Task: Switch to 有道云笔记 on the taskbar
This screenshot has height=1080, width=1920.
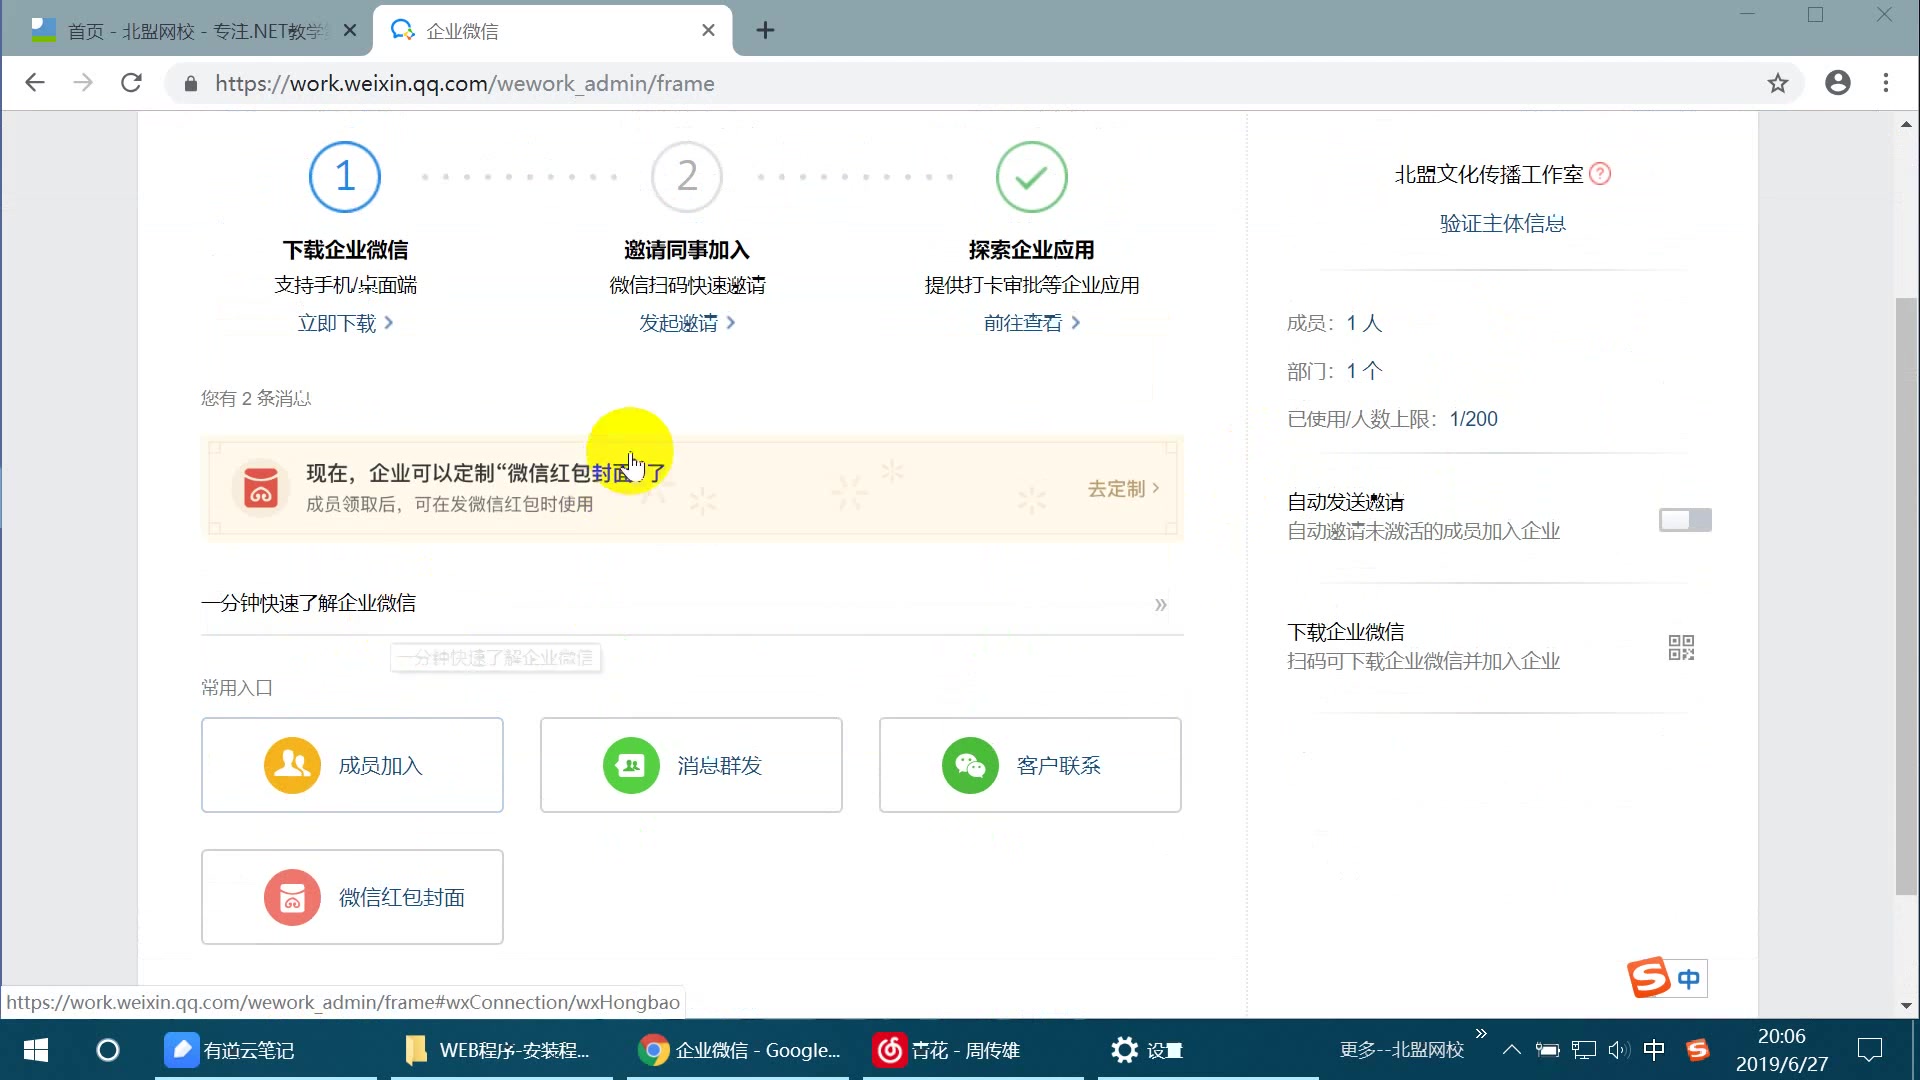Action: [x=264, y=1050]
